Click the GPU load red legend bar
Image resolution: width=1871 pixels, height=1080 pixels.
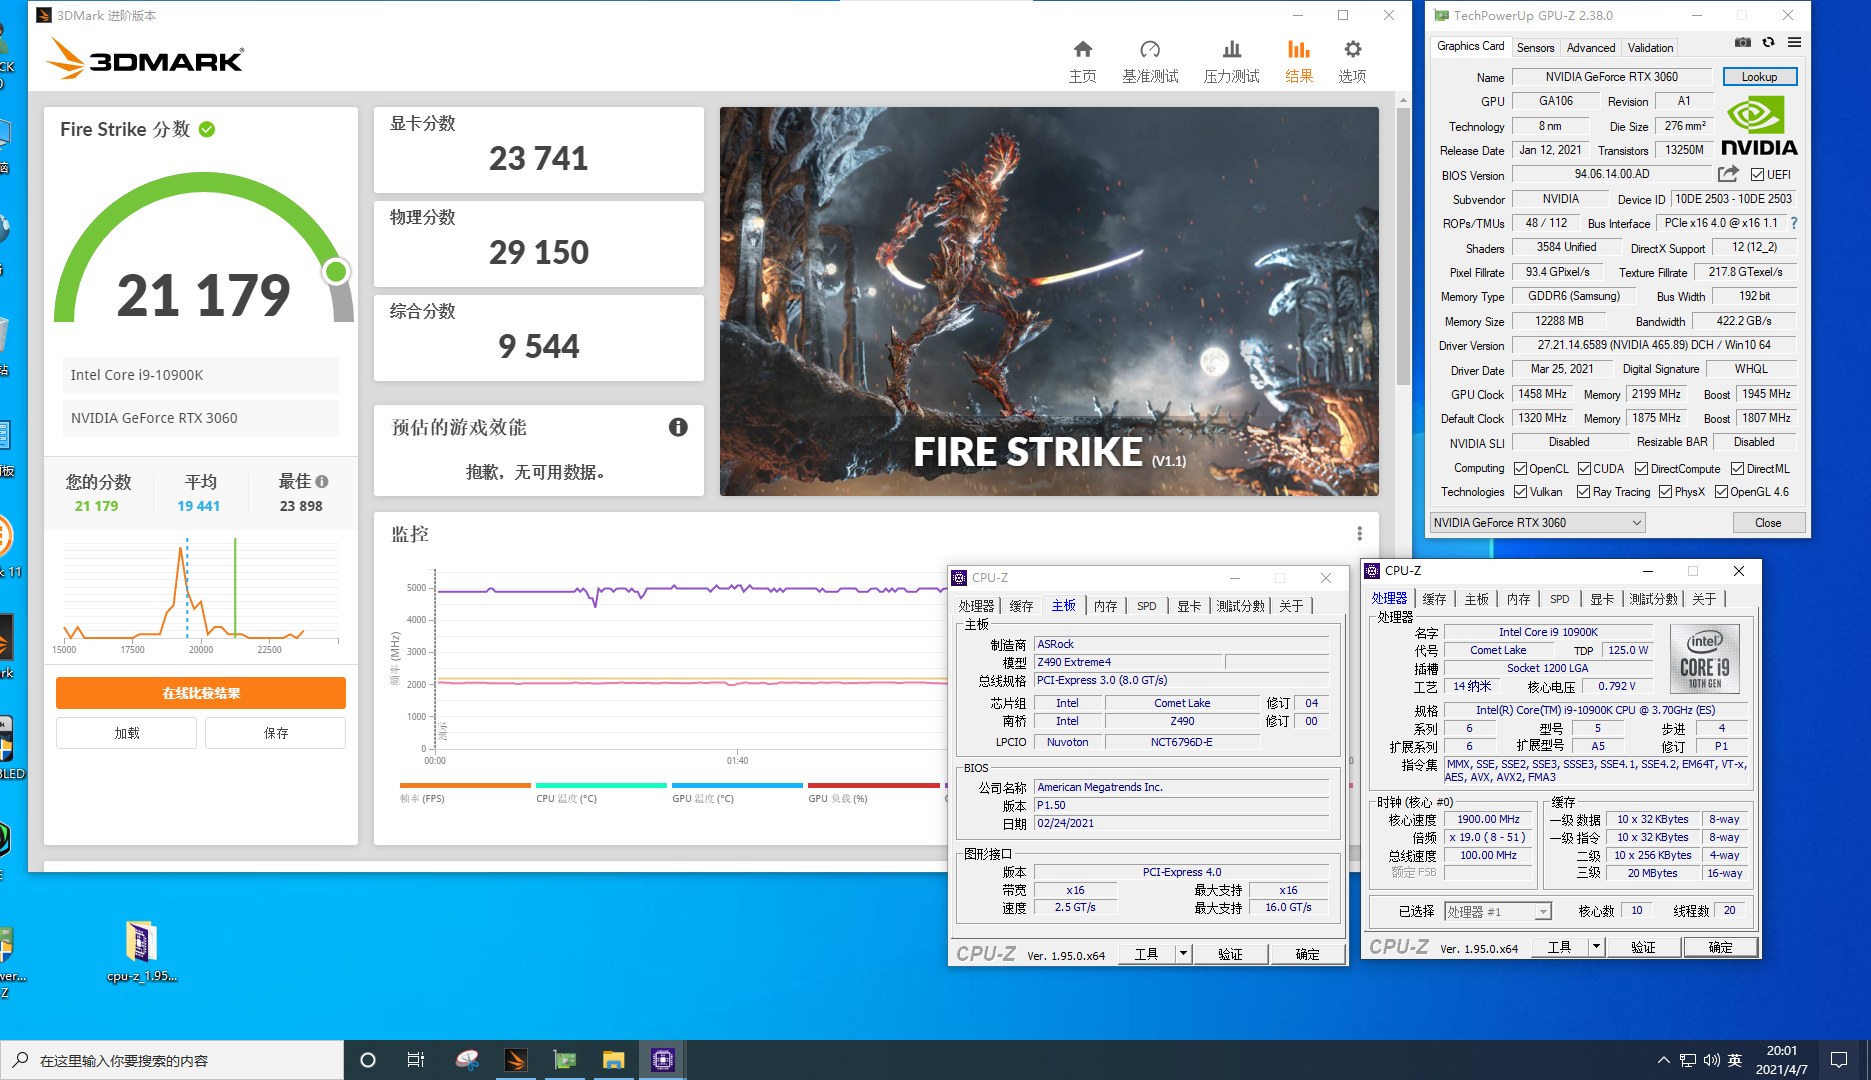point(873,786)
